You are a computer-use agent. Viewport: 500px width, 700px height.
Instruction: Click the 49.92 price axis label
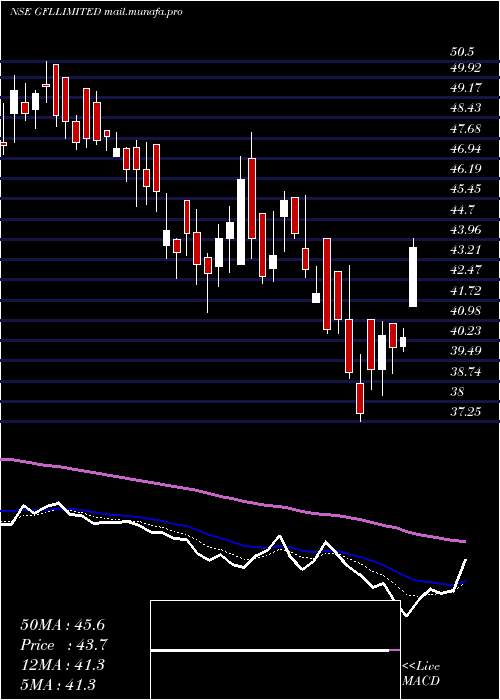point(466,68)
